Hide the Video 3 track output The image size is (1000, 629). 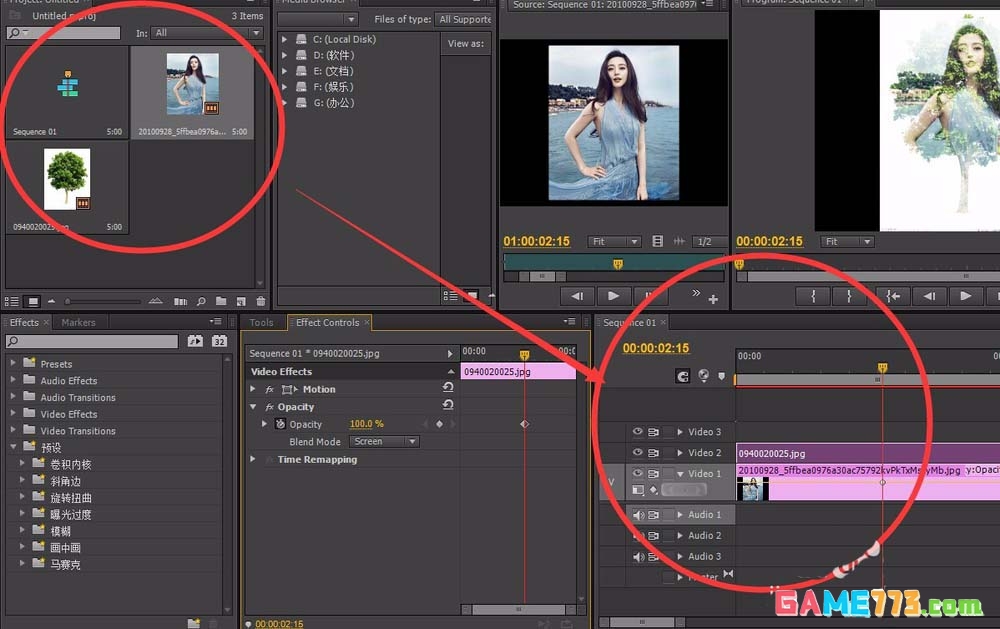637,432
